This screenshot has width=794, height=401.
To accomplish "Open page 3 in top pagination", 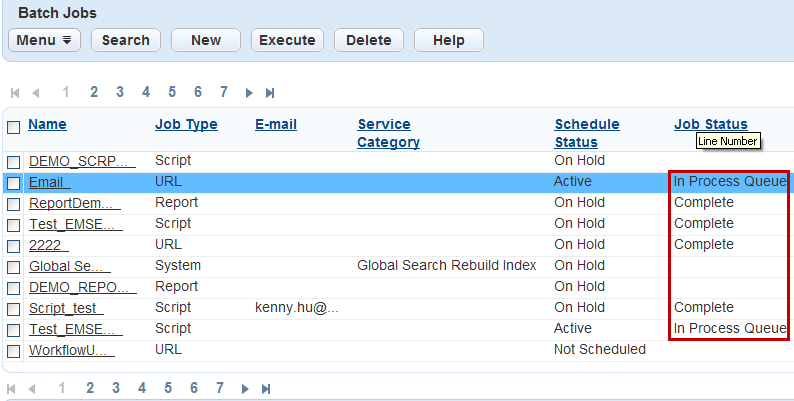I will (120, 92).
